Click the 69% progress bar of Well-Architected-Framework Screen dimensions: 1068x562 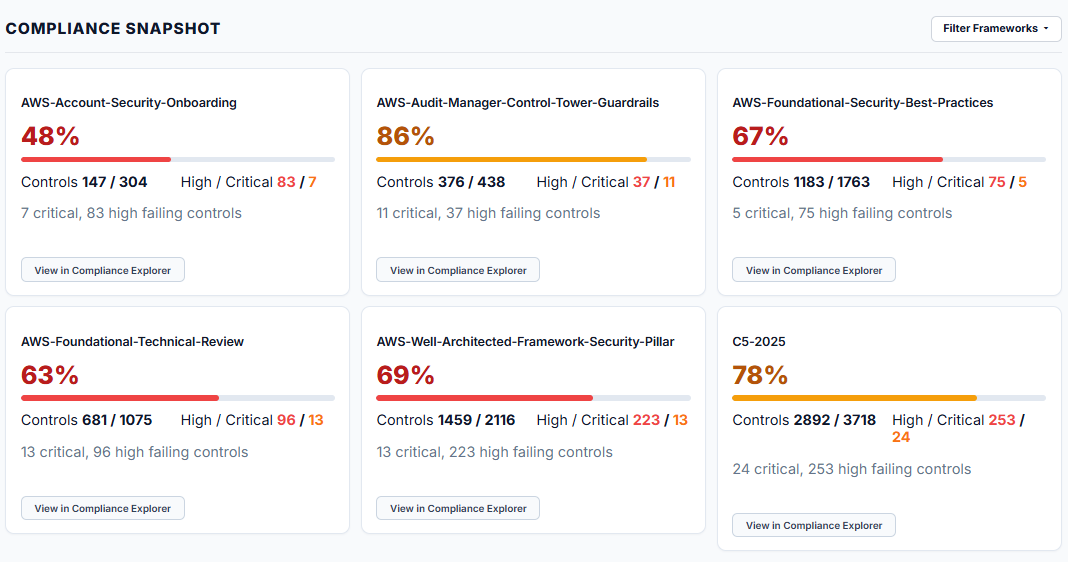pyautogui.click(x=533, y=398)
